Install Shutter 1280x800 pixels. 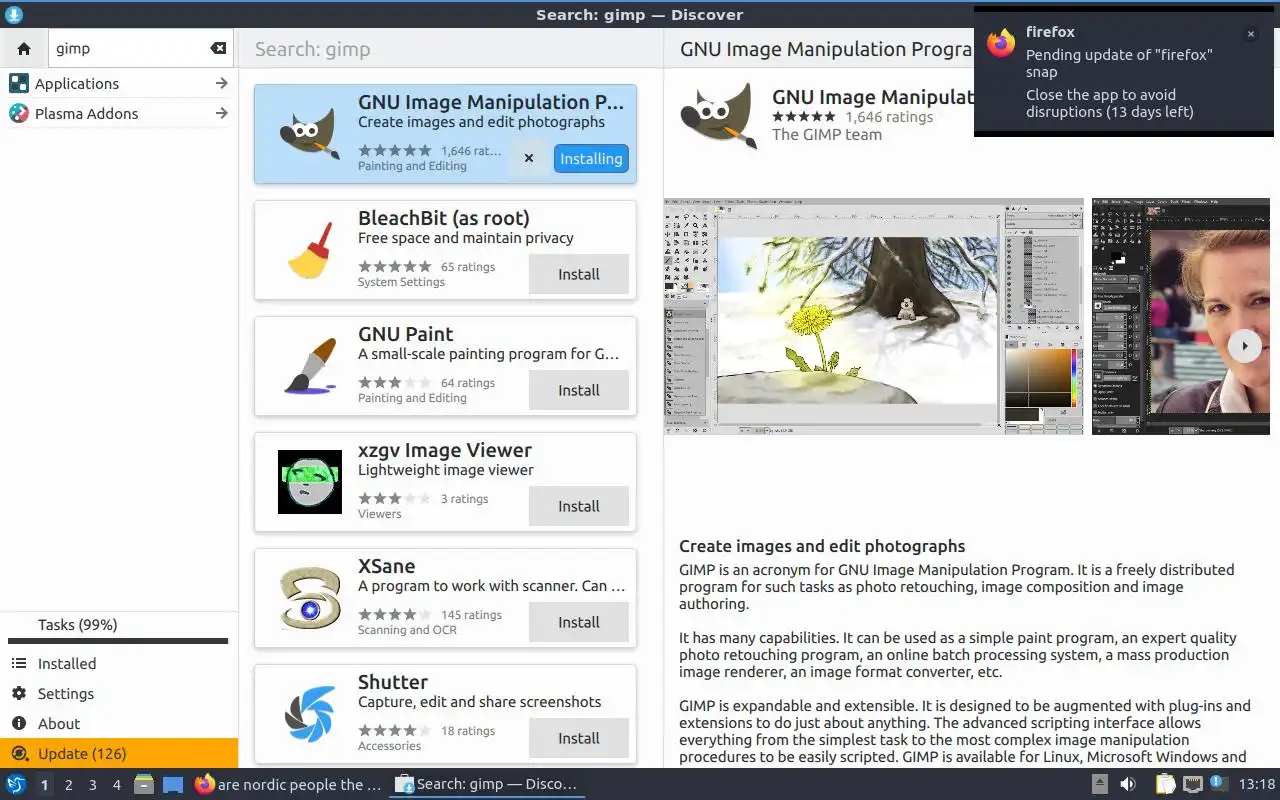pyautogui.click(x=579, y=738)
